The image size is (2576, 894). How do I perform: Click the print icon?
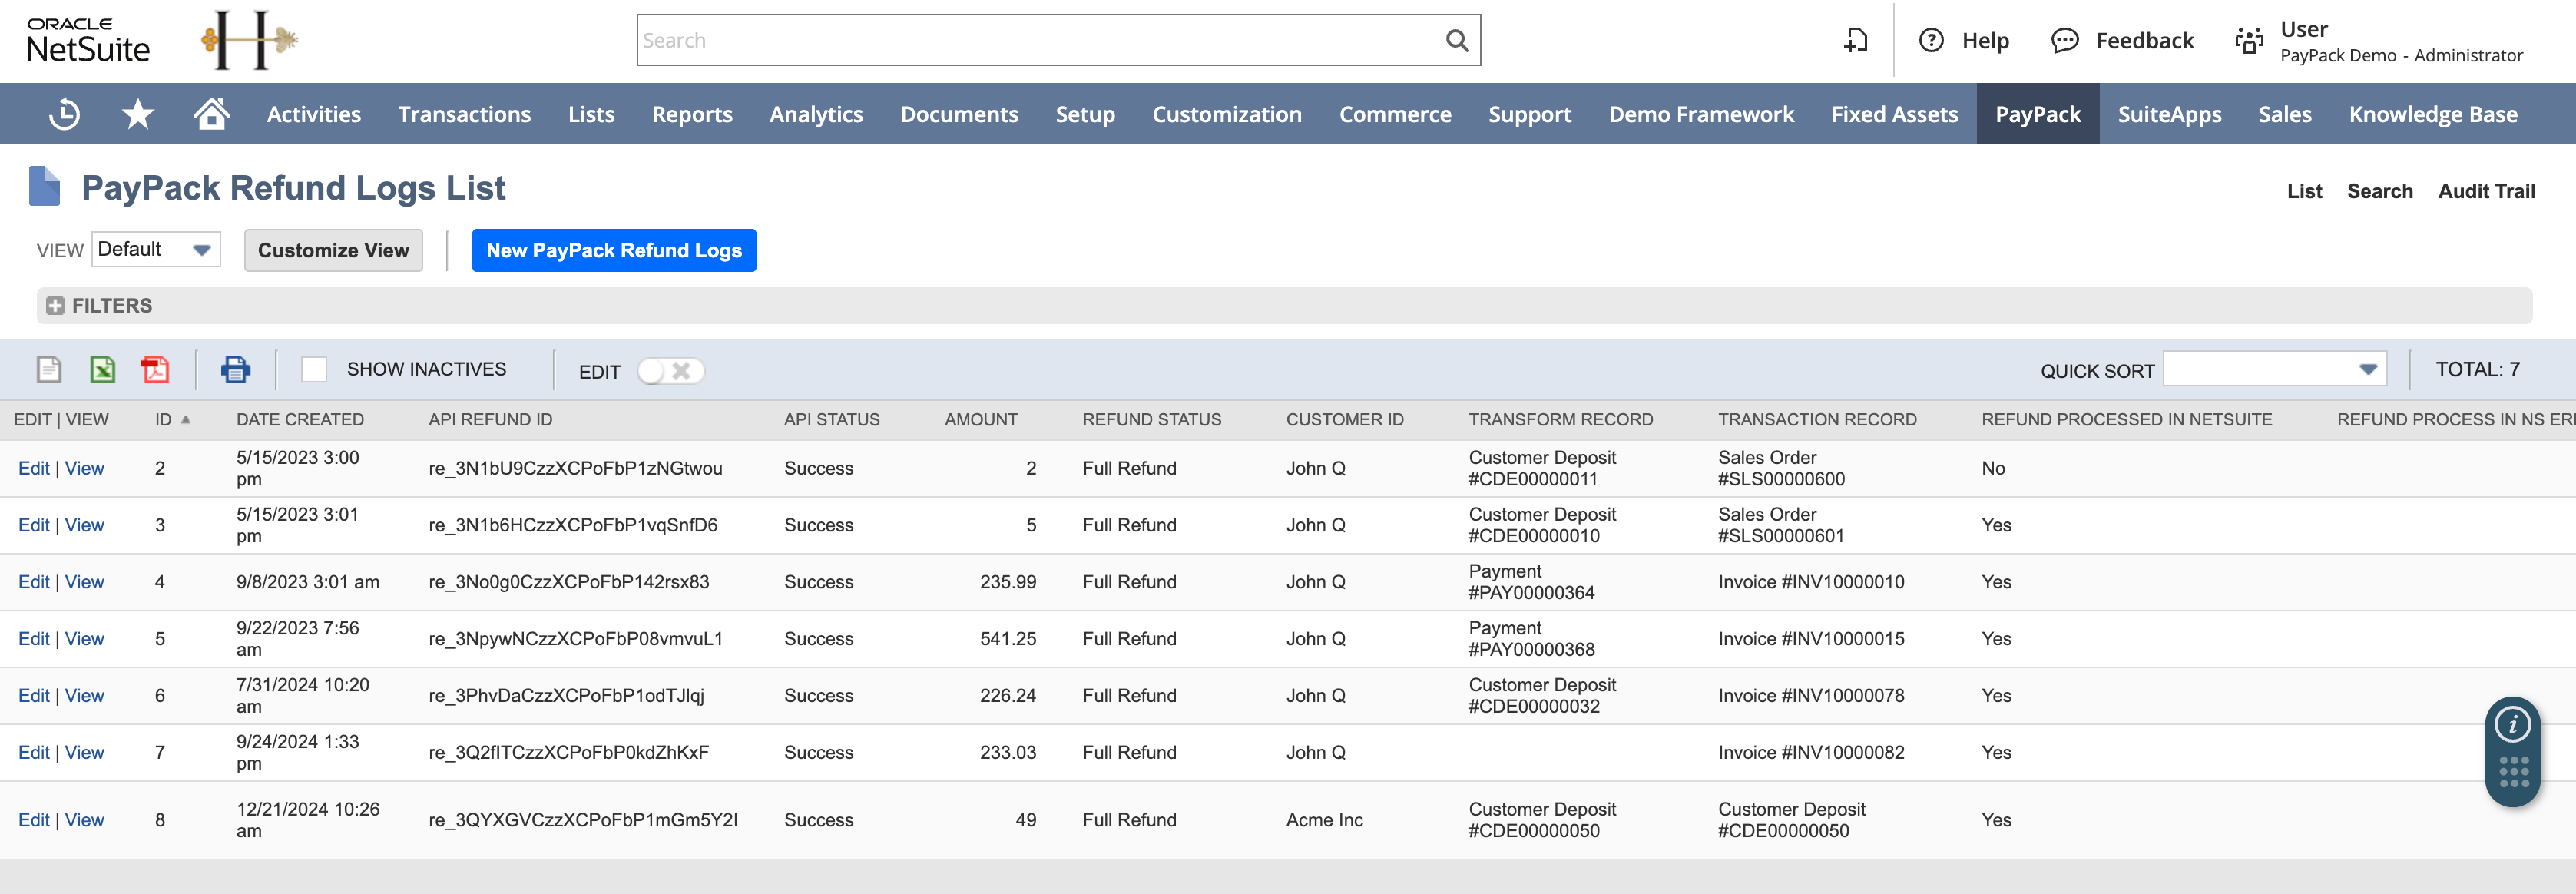[235, 370]
